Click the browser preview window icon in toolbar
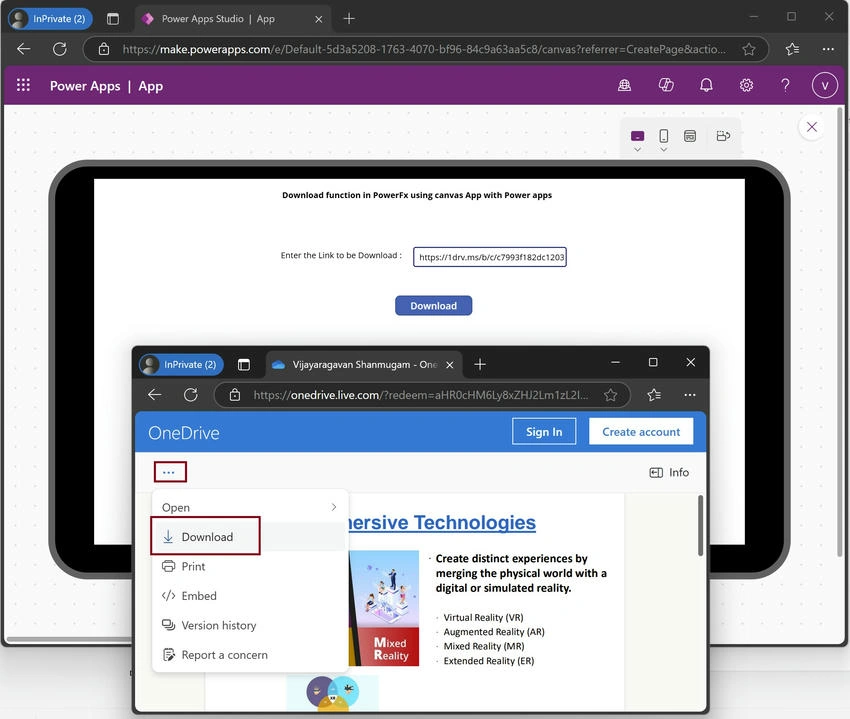Viewport: 850px width, 719px height. [690, 136]
